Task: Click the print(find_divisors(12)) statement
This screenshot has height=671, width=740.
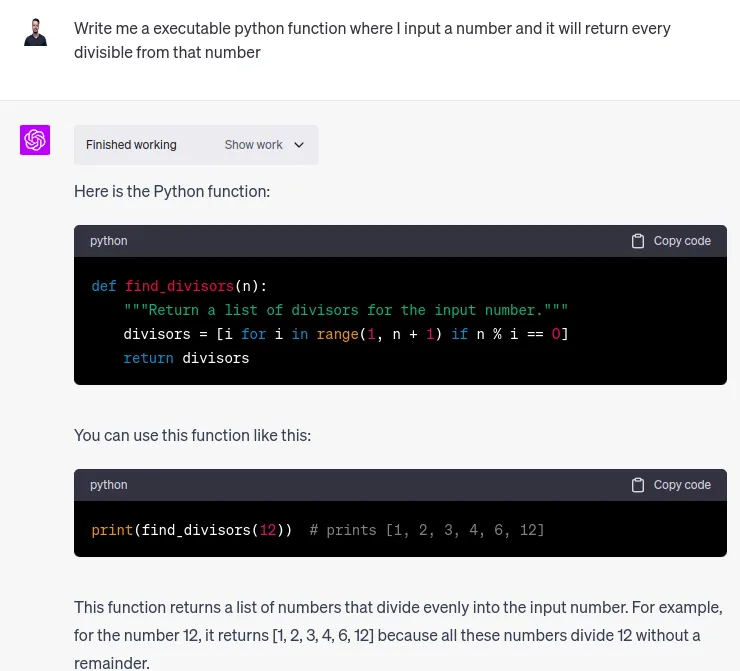Action: [192, 530]
